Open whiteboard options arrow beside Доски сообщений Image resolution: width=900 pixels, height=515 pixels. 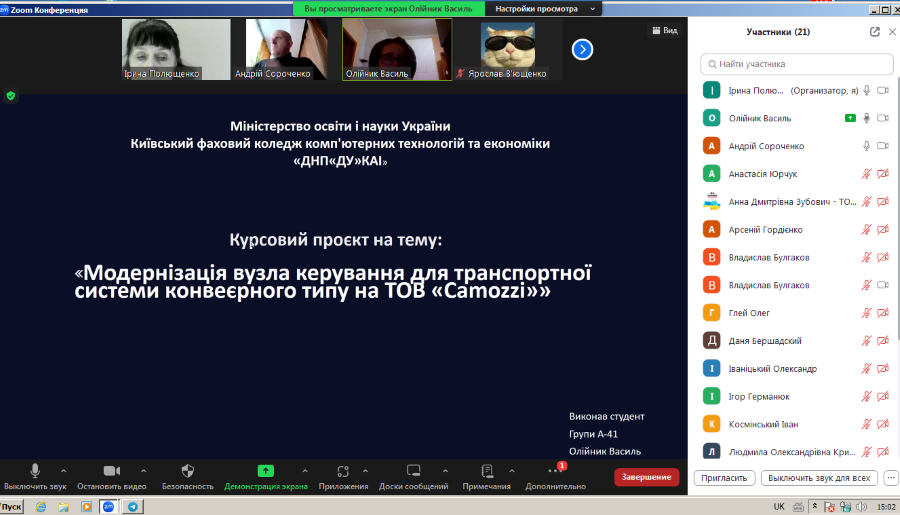tap(445, 471)
